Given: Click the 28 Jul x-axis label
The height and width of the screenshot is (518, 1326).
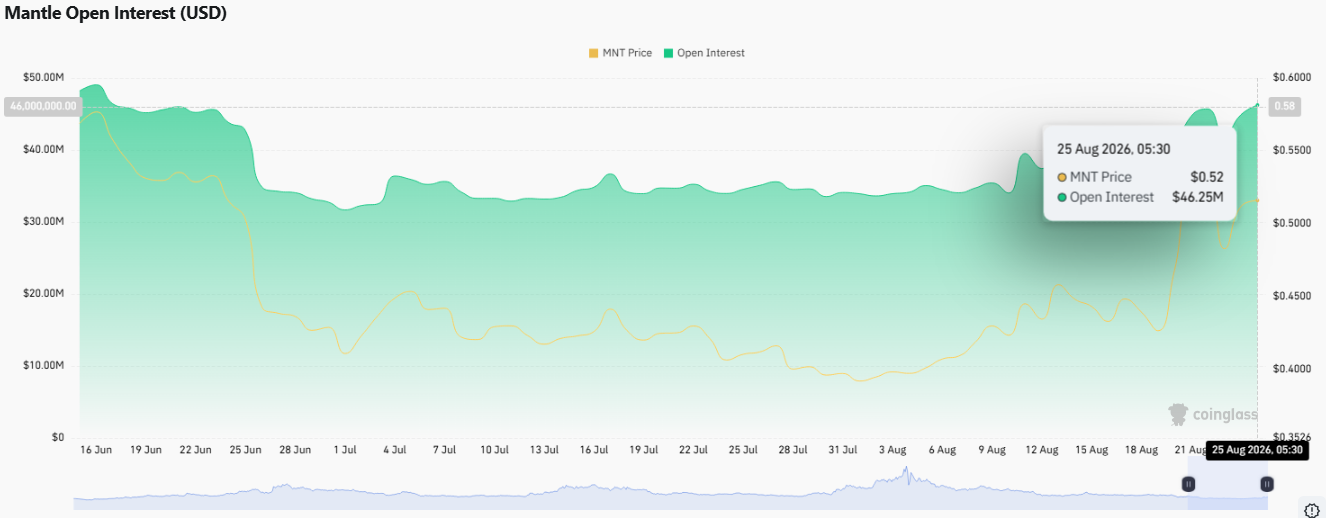Looking at the screenshot, I should point(793,450).
